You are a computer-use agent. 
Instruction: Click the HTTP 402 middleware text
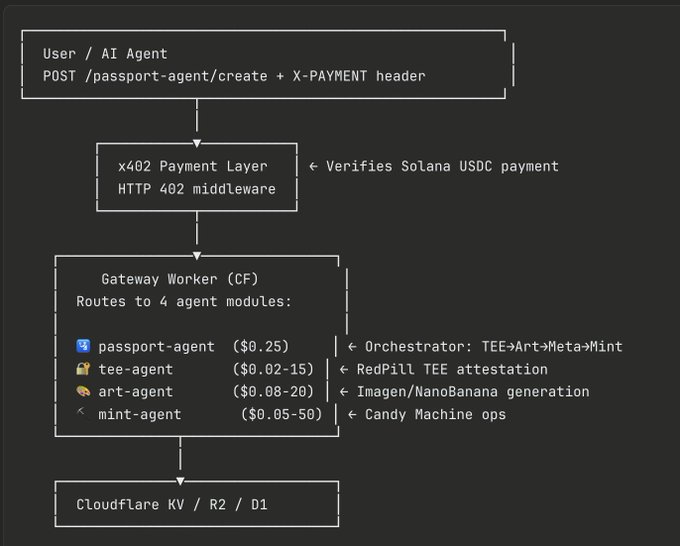point(196,188)
